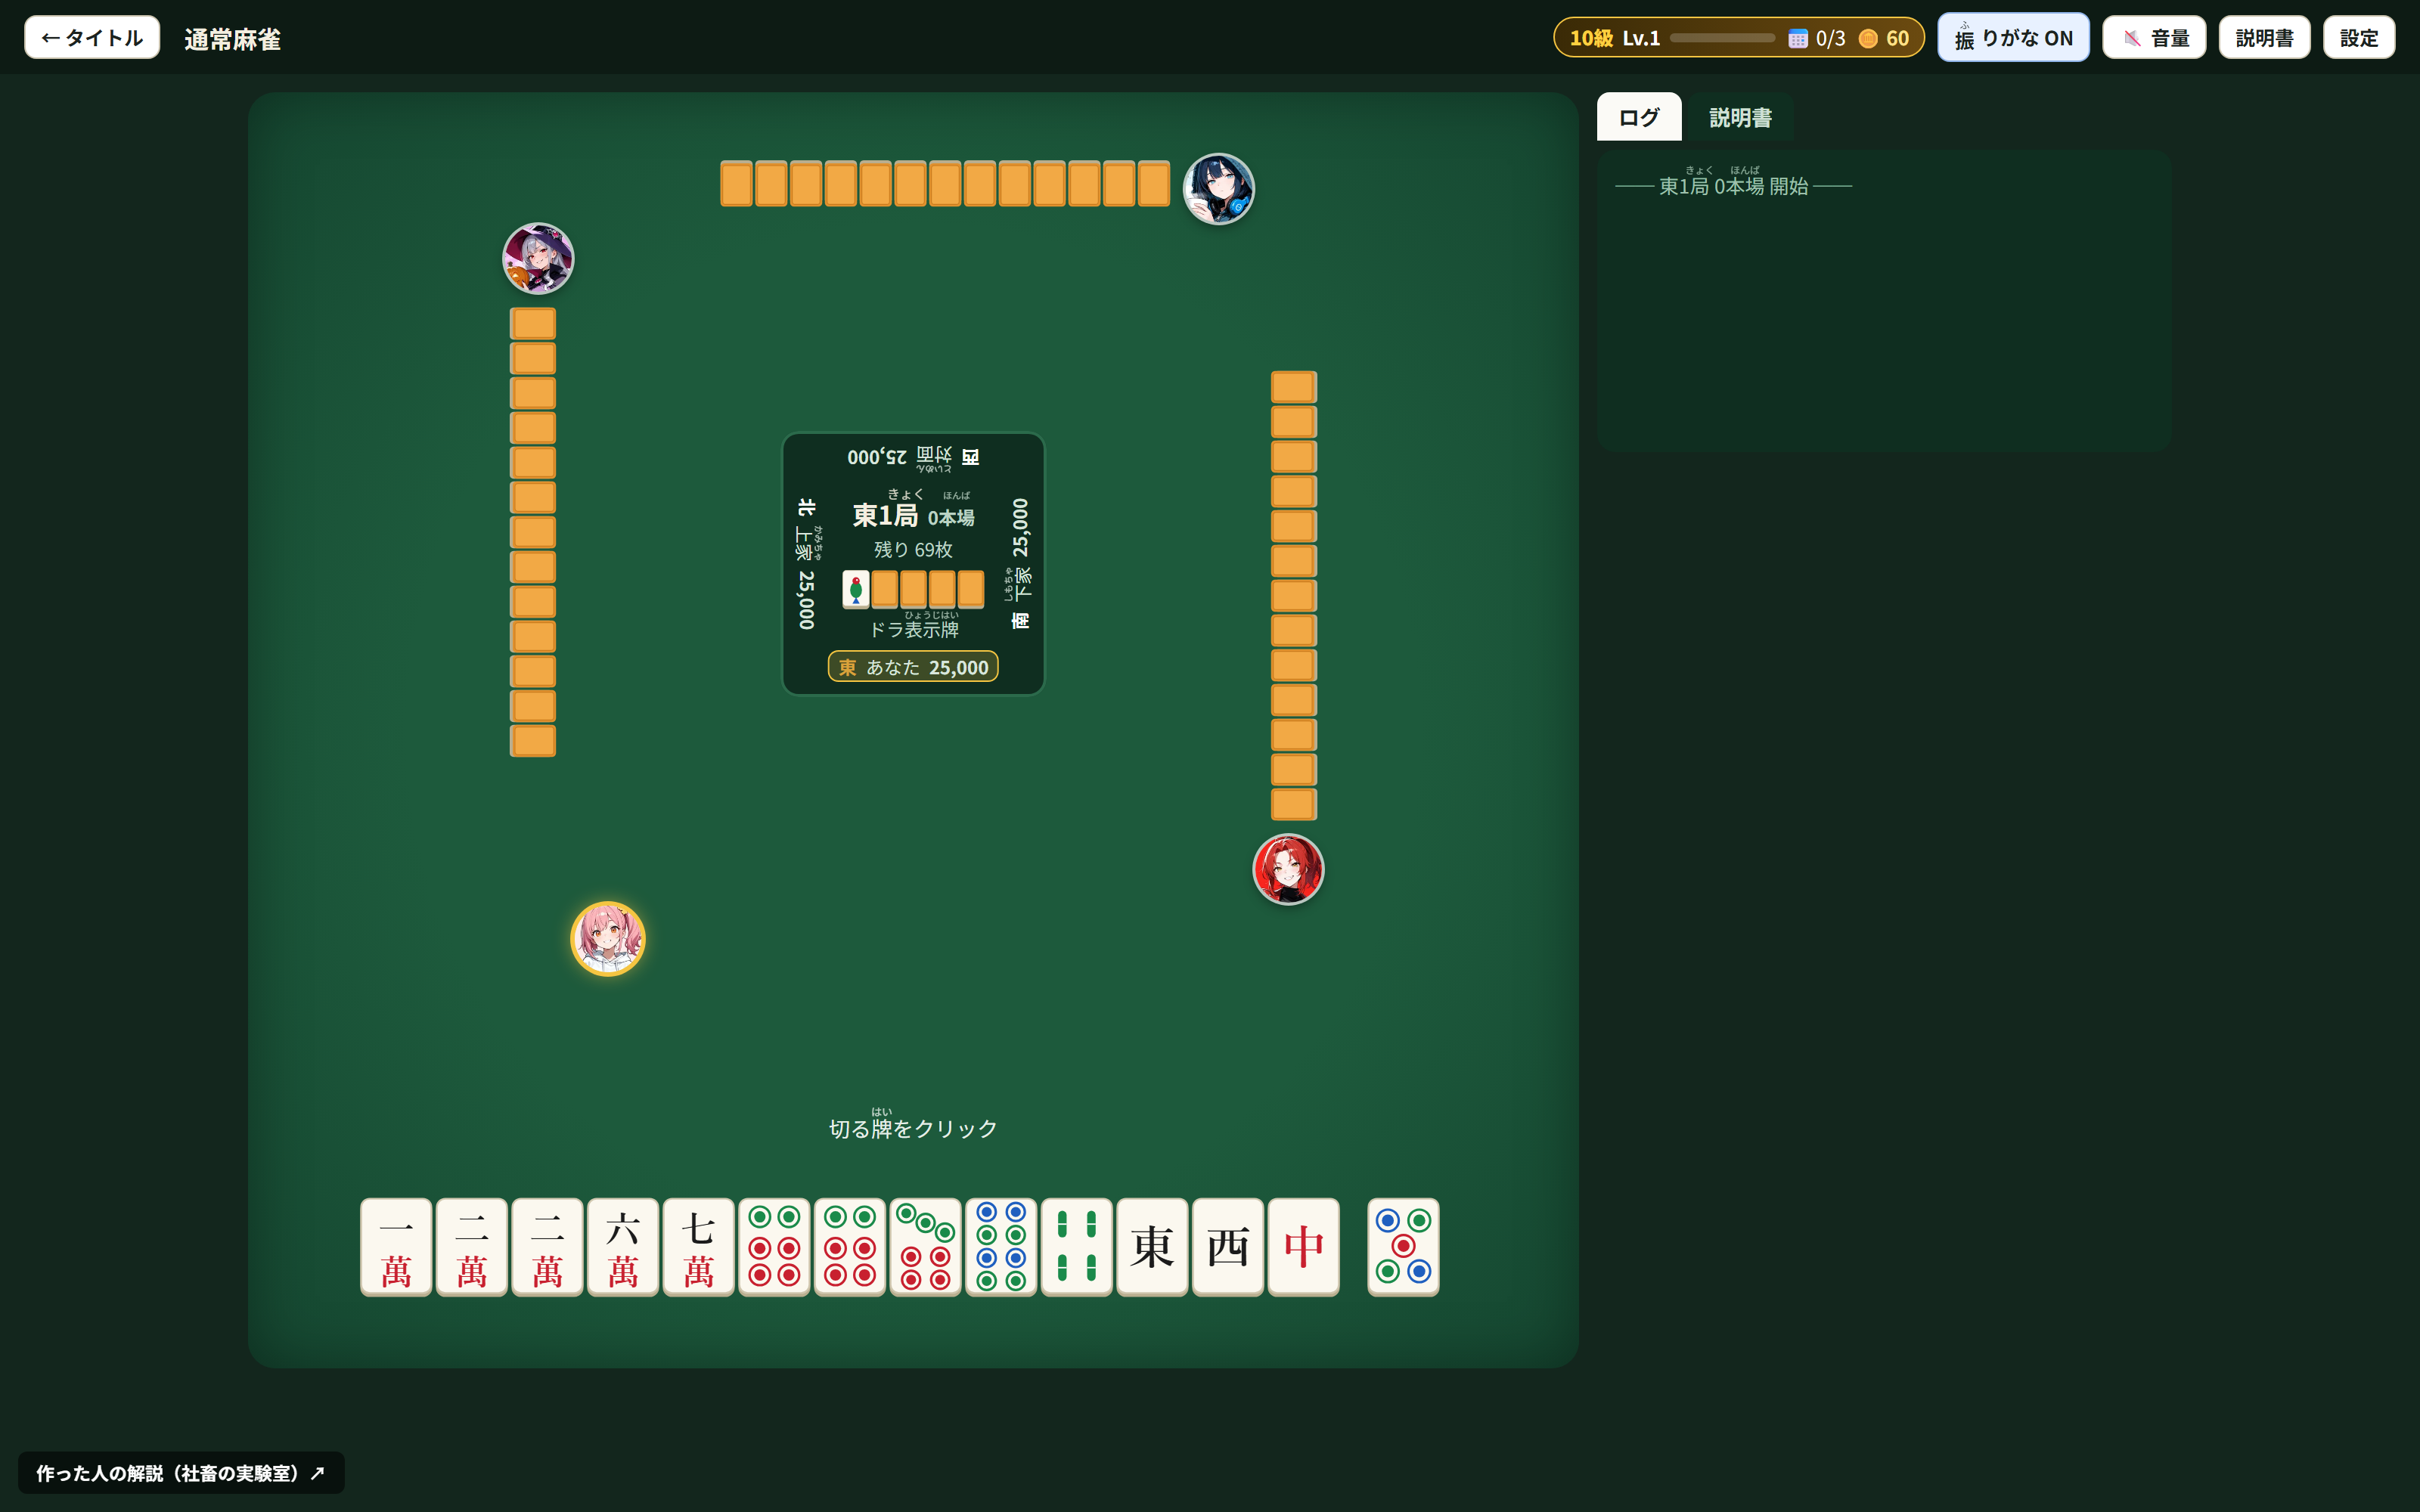Viewport: 2420px width, 1512px height.
Task: Discard the drawn 5-pin tile
Action: (x=1403, y=1246)
